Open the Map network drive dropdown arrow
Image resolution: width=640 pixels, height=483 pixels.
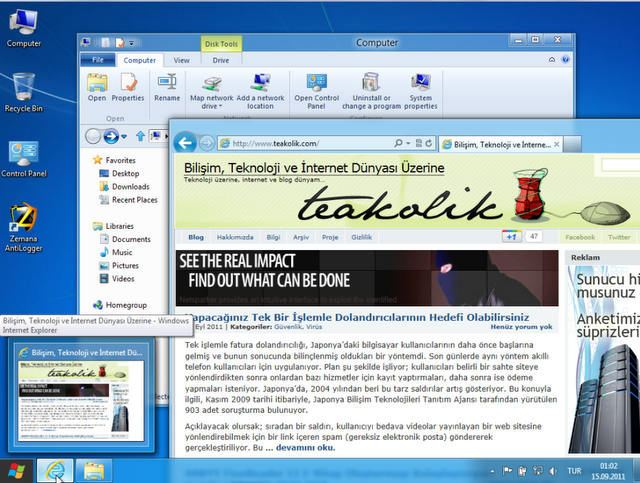point(220,106)
